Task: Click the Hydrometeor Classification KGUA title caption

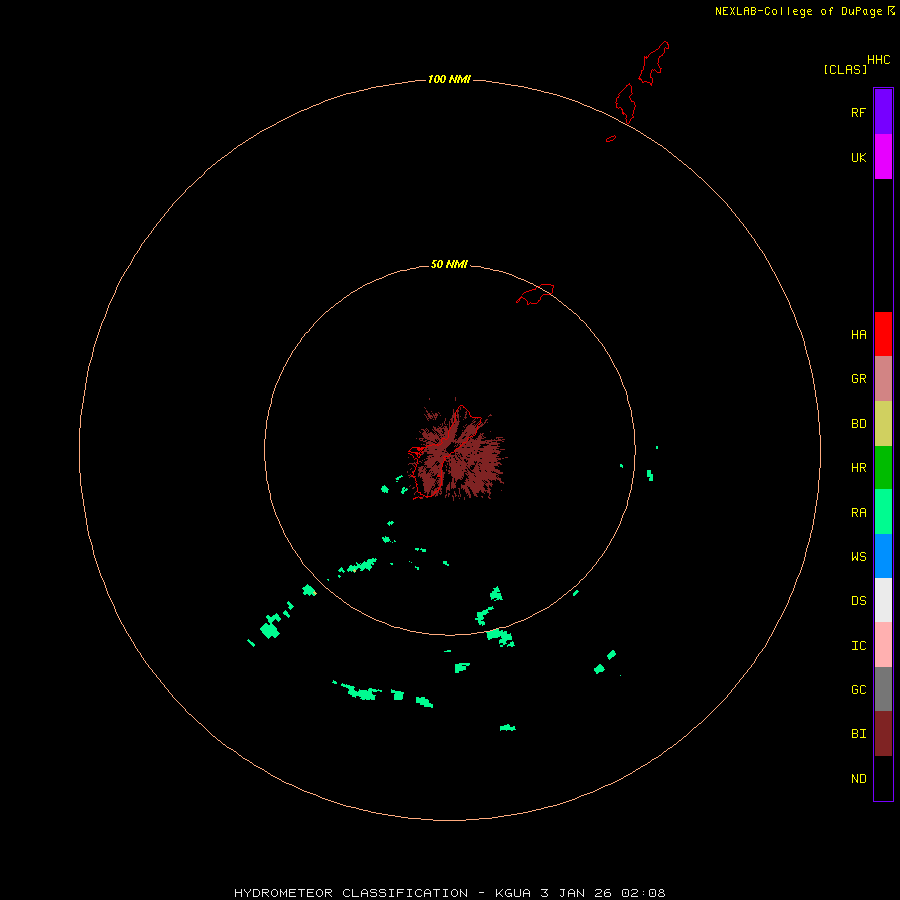Action: click(449, 893)
